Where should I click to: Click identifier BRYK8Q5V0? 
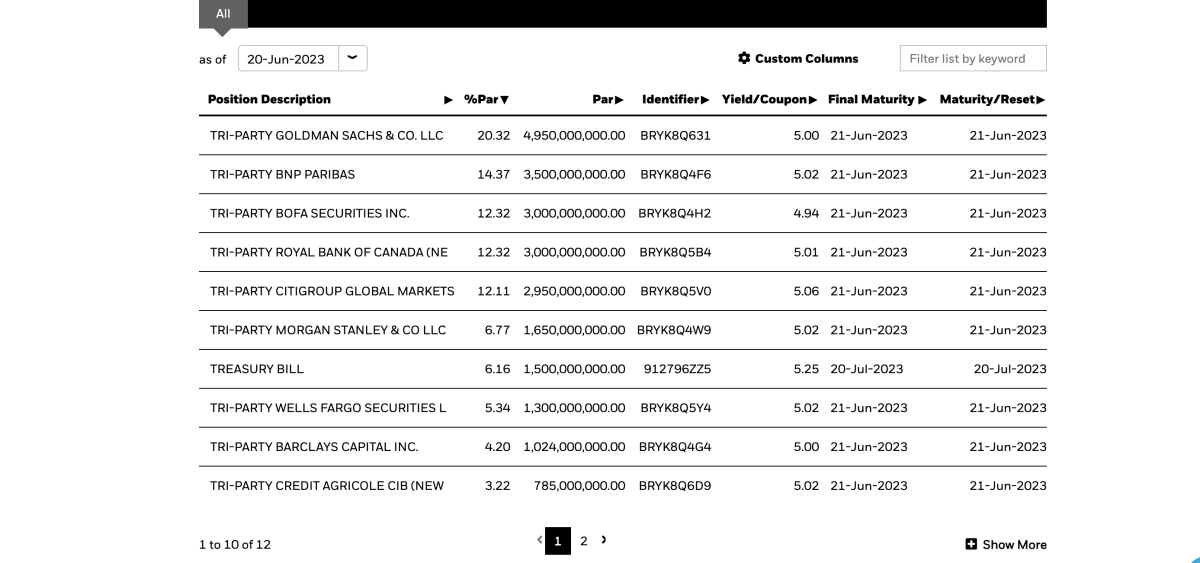[676, 291]
